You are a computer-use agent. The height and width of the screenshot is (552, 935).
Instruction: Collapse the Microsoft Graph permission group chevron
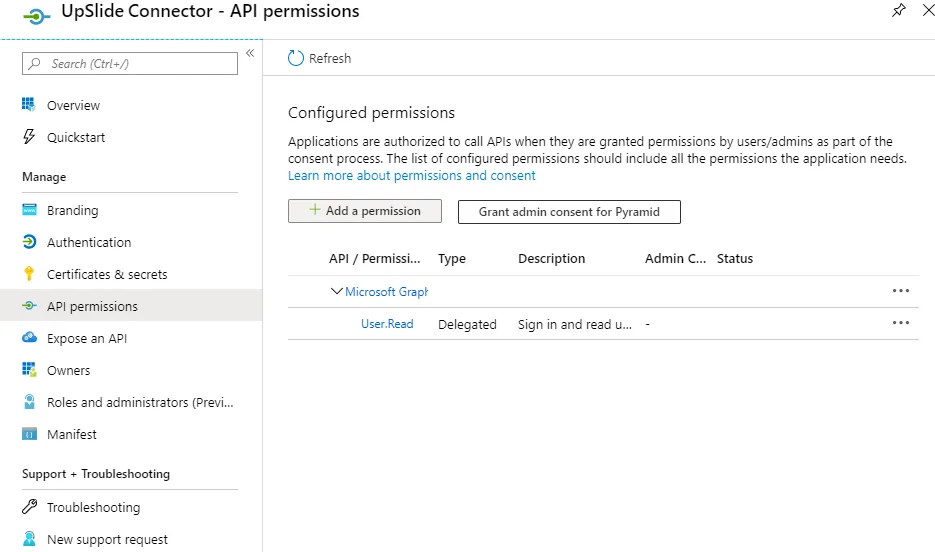(x=336, y=291)
